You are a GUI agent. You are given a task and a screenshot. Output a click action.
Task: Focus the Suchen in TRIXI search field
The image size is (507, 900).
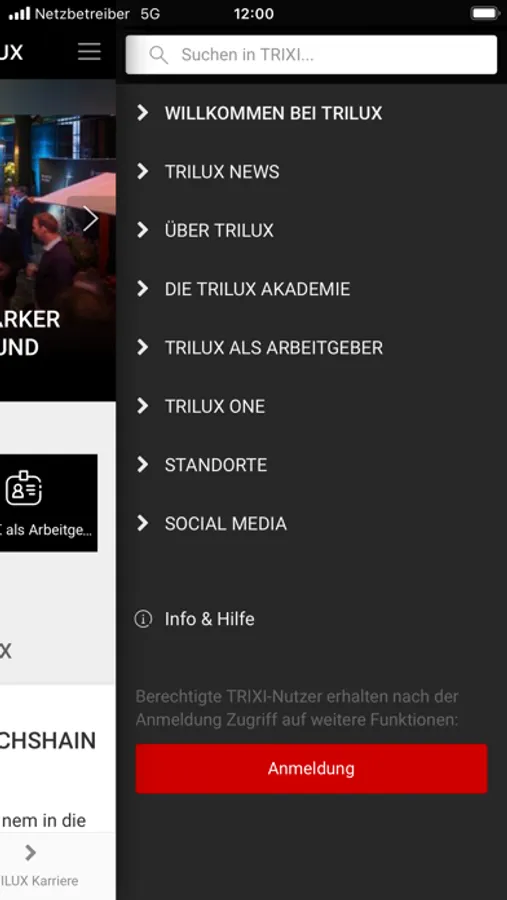(x=311, y=55)
